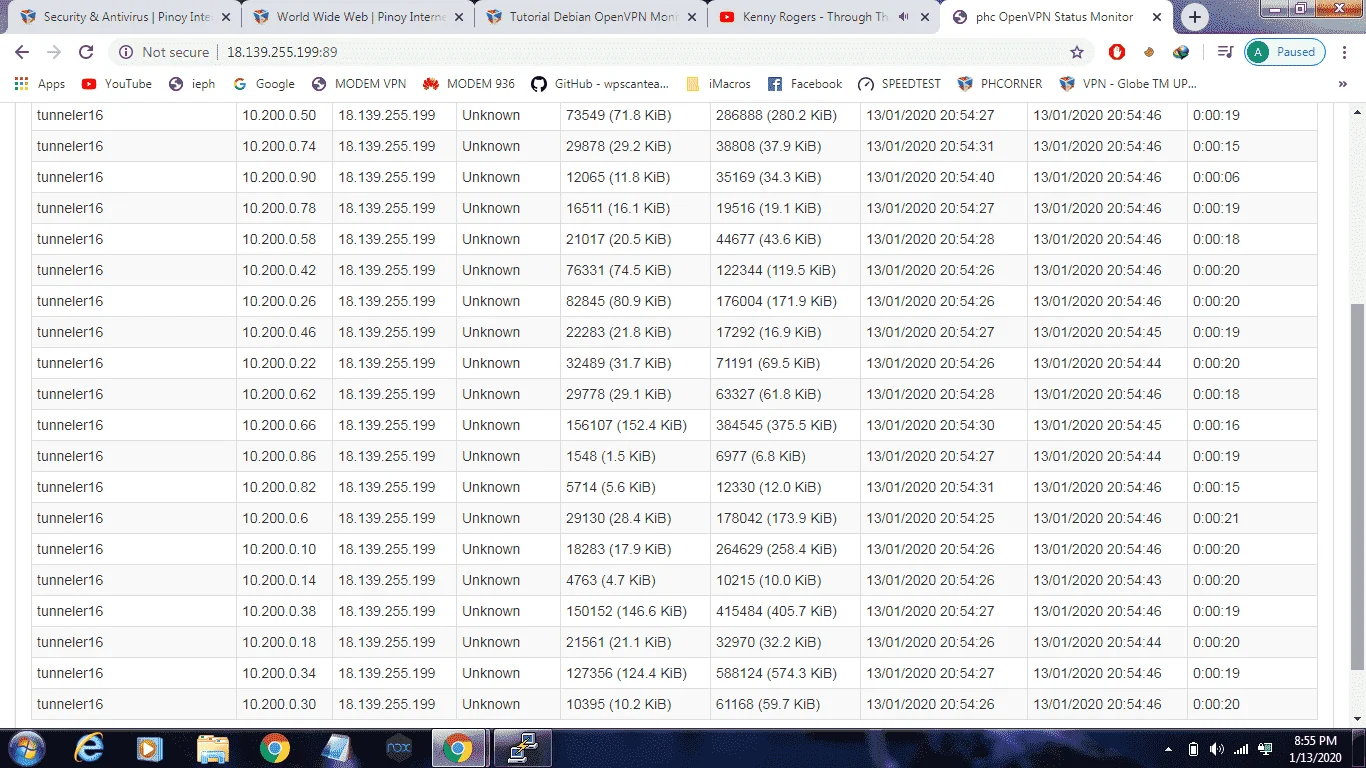This screenshot has height=768, width=1366.
Task: Click bytes sent 588124 (574.3 KiB)
Action: [777, 673]
